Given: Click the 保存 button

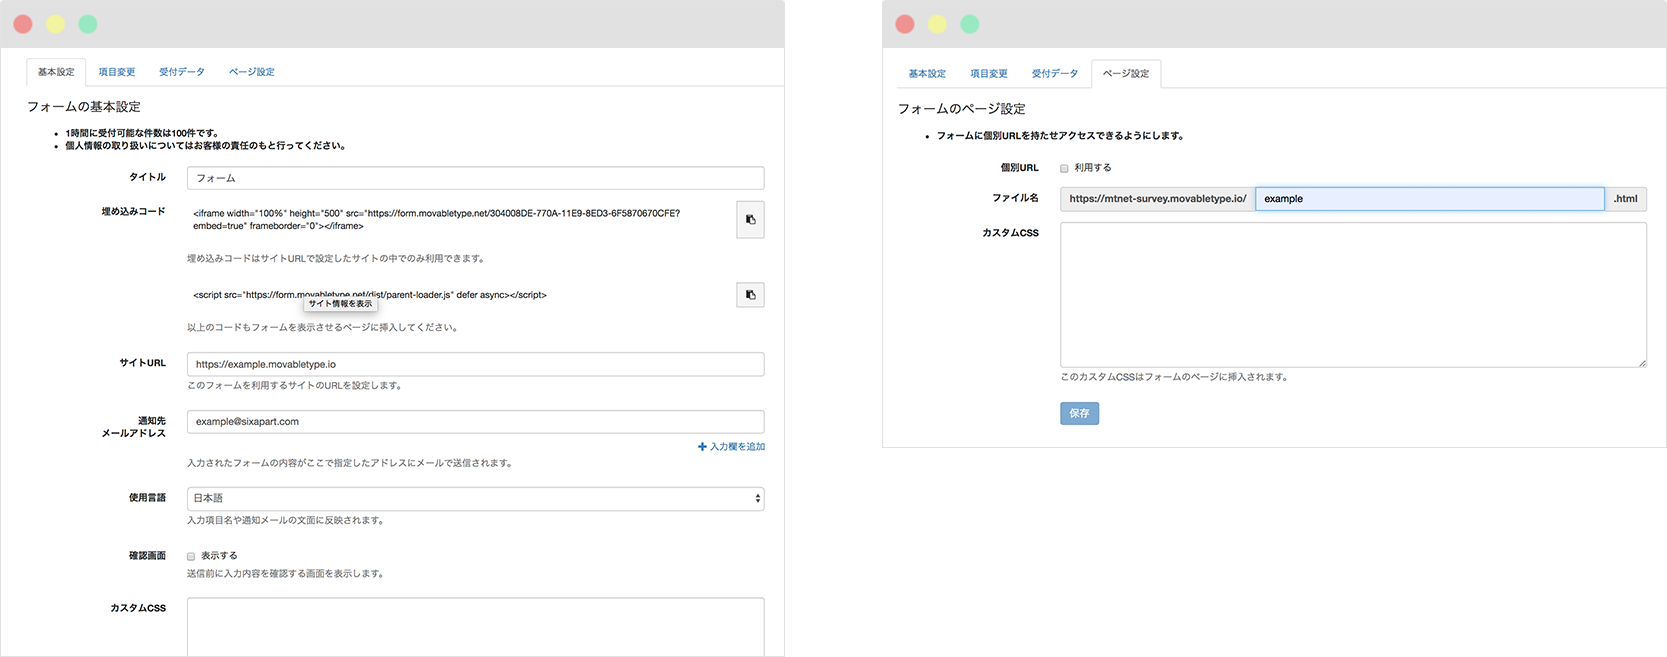Looking at the screenshot, I should [1079, 413].
